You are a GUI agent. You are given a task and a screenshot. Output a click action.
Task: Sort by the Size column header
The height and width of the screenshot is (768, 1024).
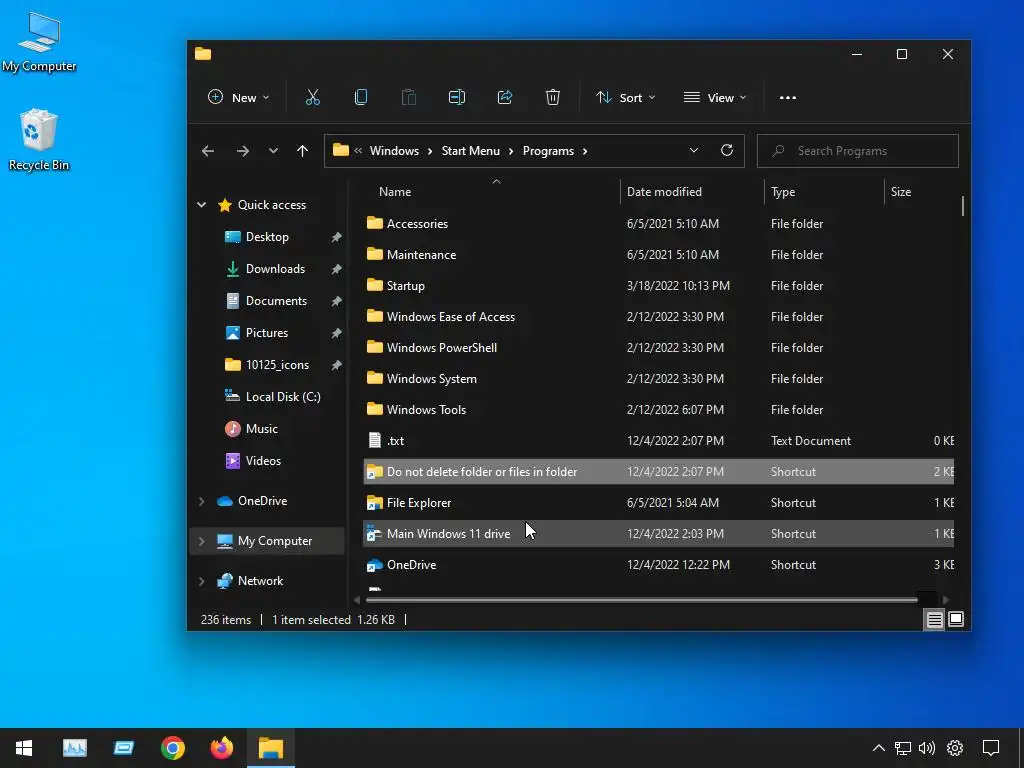(x=920, y=192)
